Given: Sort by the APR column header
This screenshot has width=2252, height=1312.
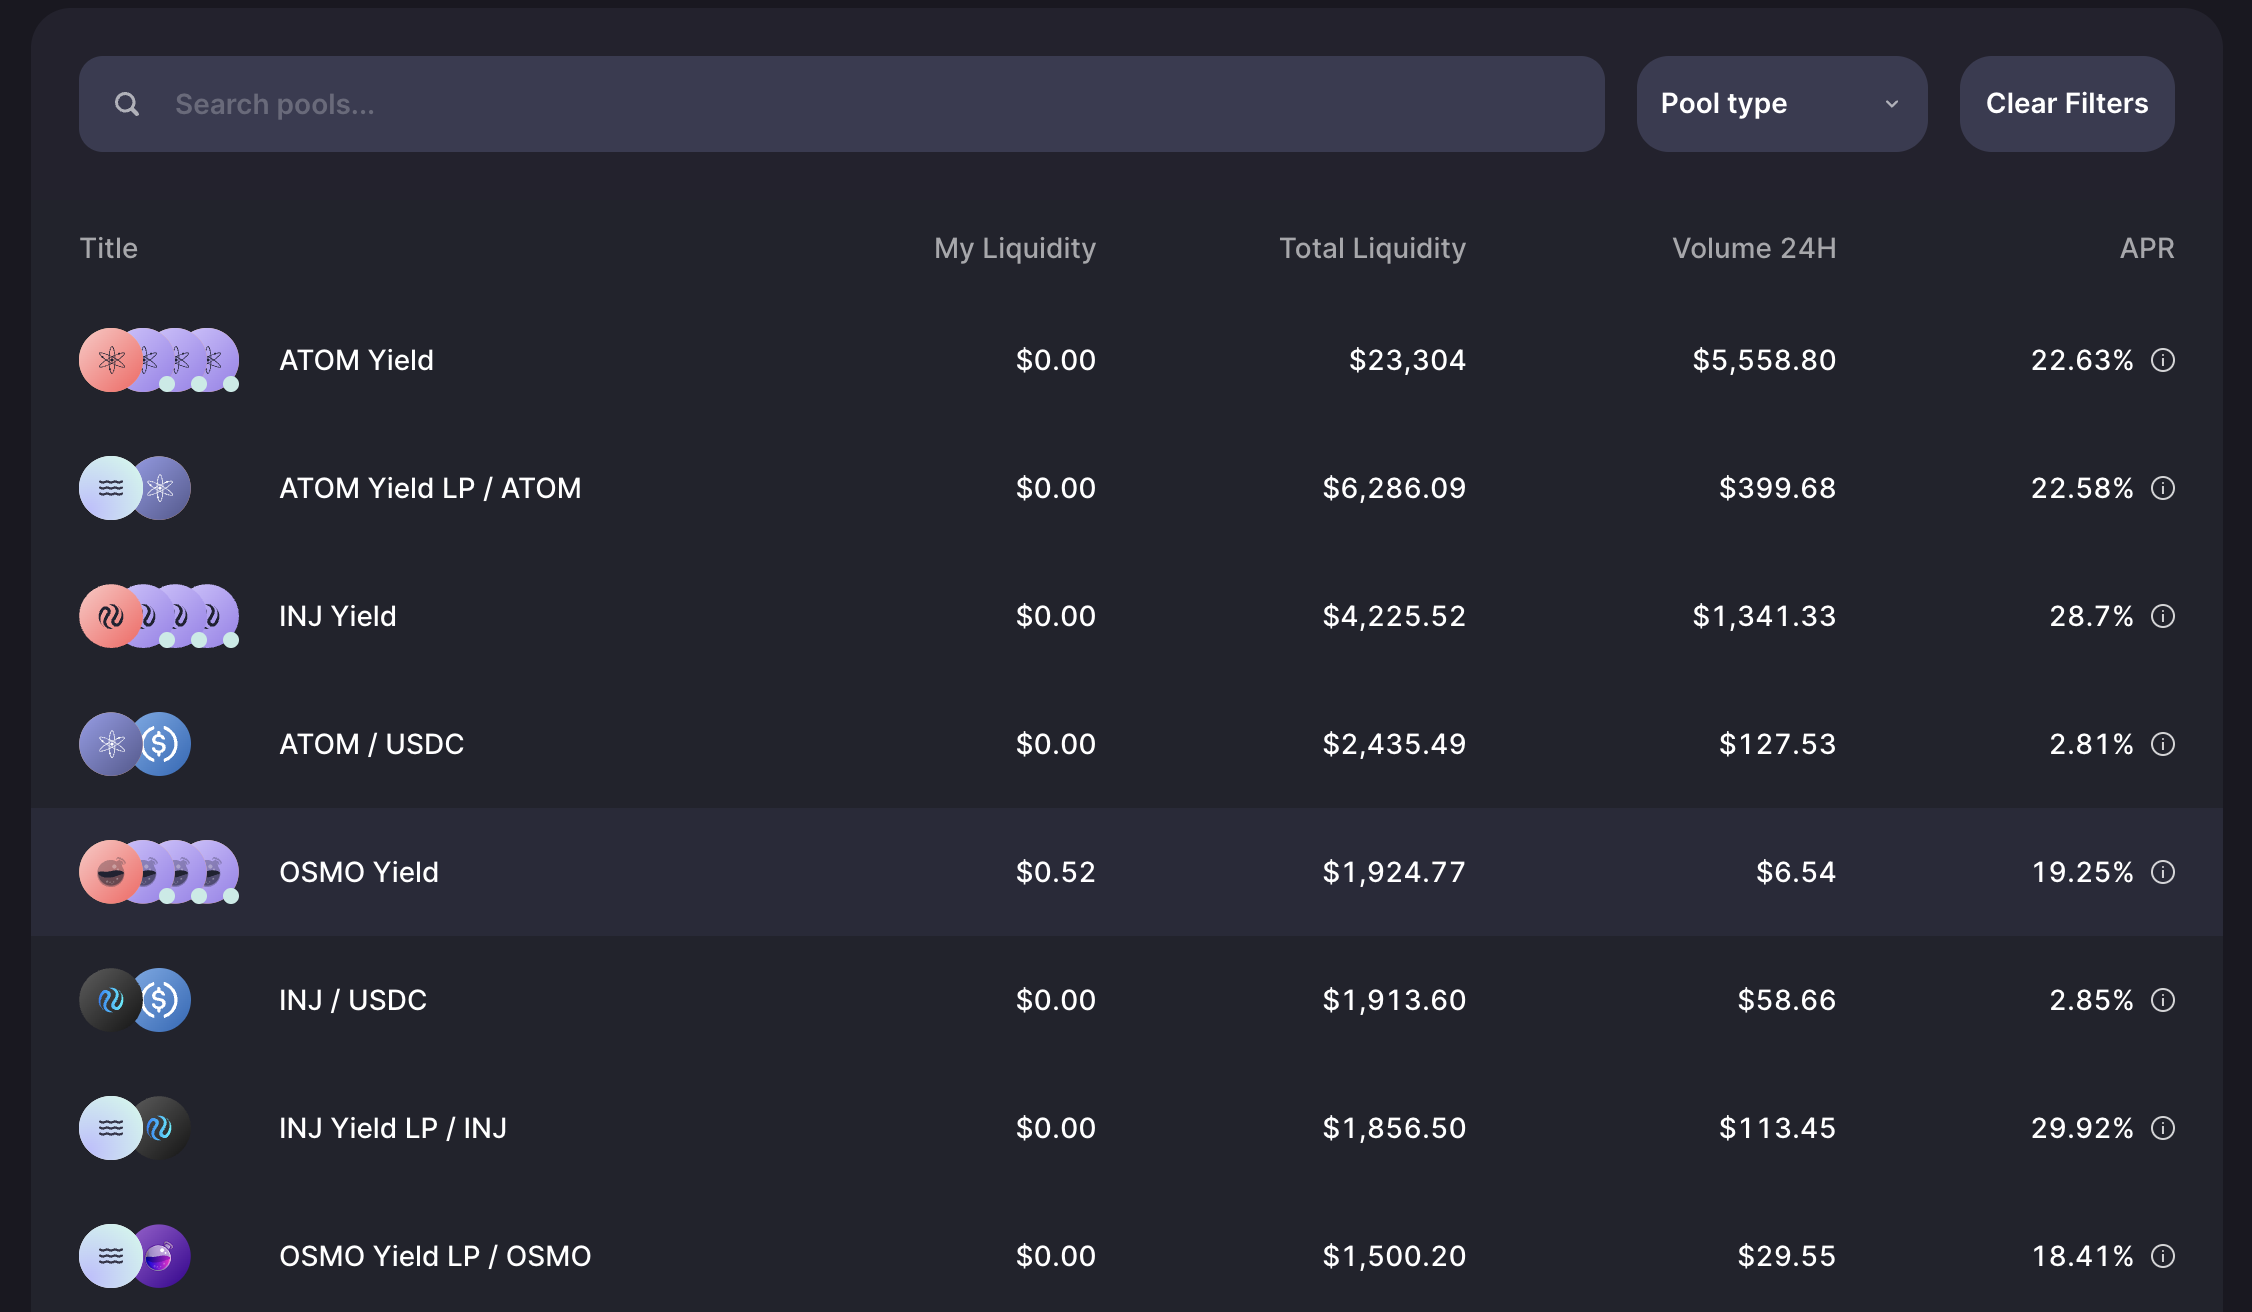Looking at the screenshot, I should [x=2147, y=248].
